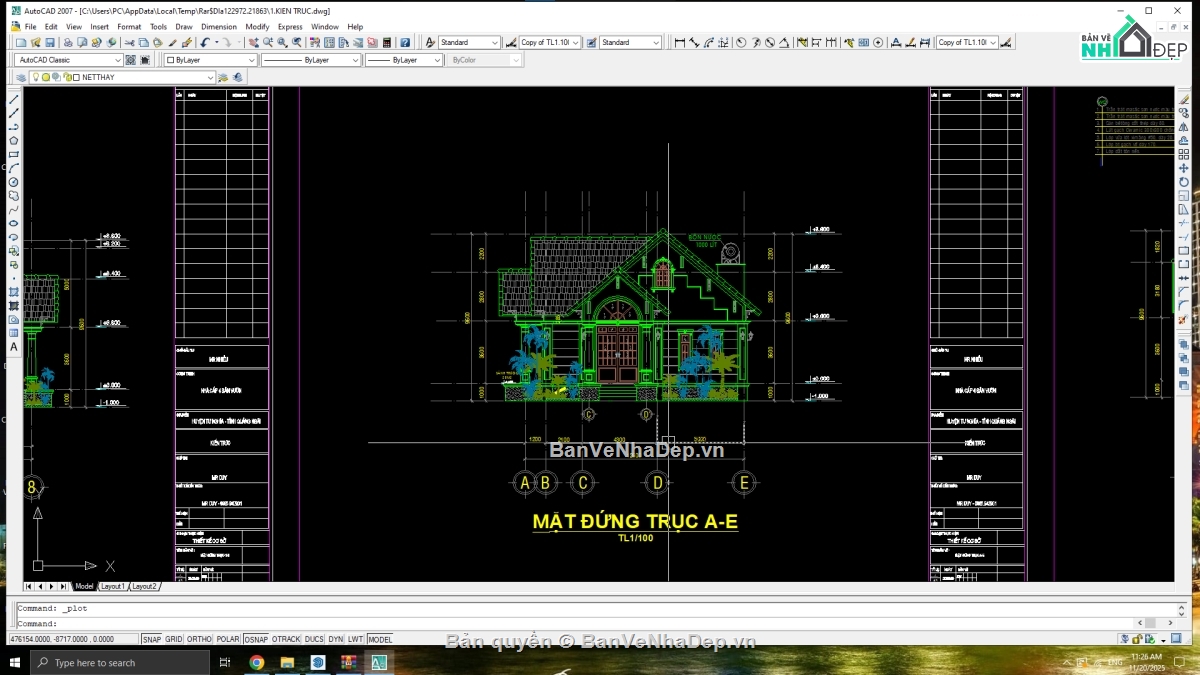Screen dimensions: 1200x675
Task: Click the Command line input field
Action: click(600, 623)
